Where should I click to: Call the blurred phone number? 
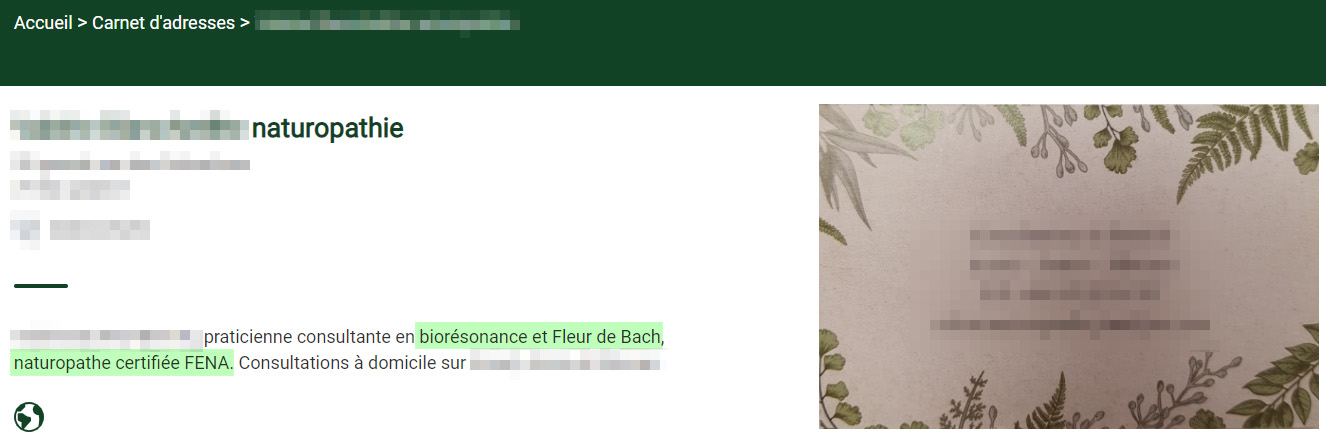click(99, 230)
